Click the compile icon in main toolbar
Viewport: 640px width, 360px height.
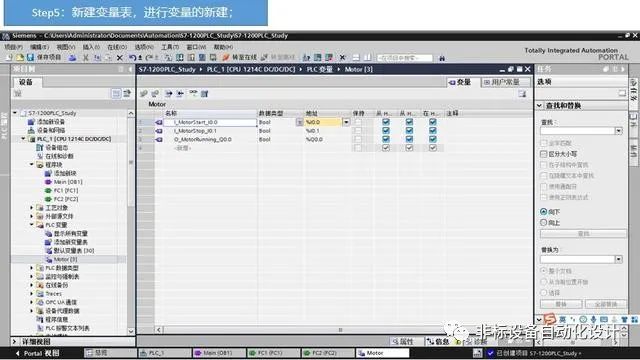168,58
